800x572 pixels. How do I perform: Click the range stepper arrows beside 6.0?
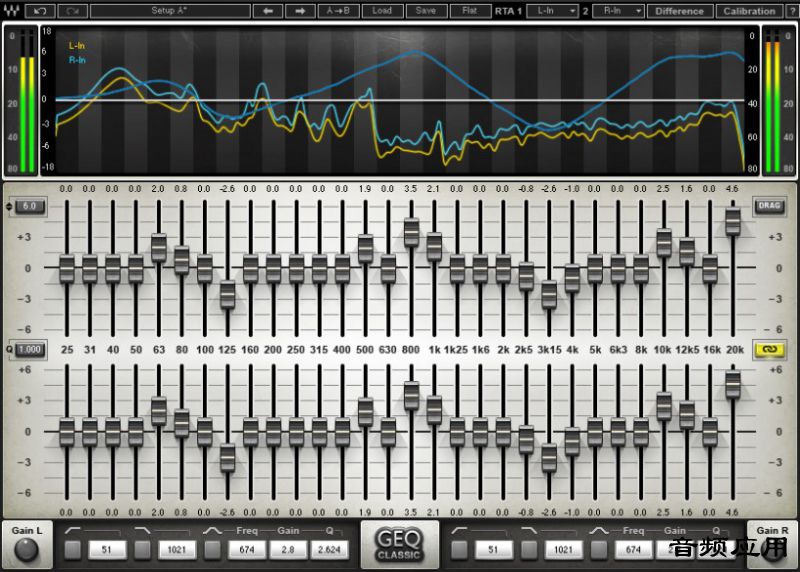[9, 207]
